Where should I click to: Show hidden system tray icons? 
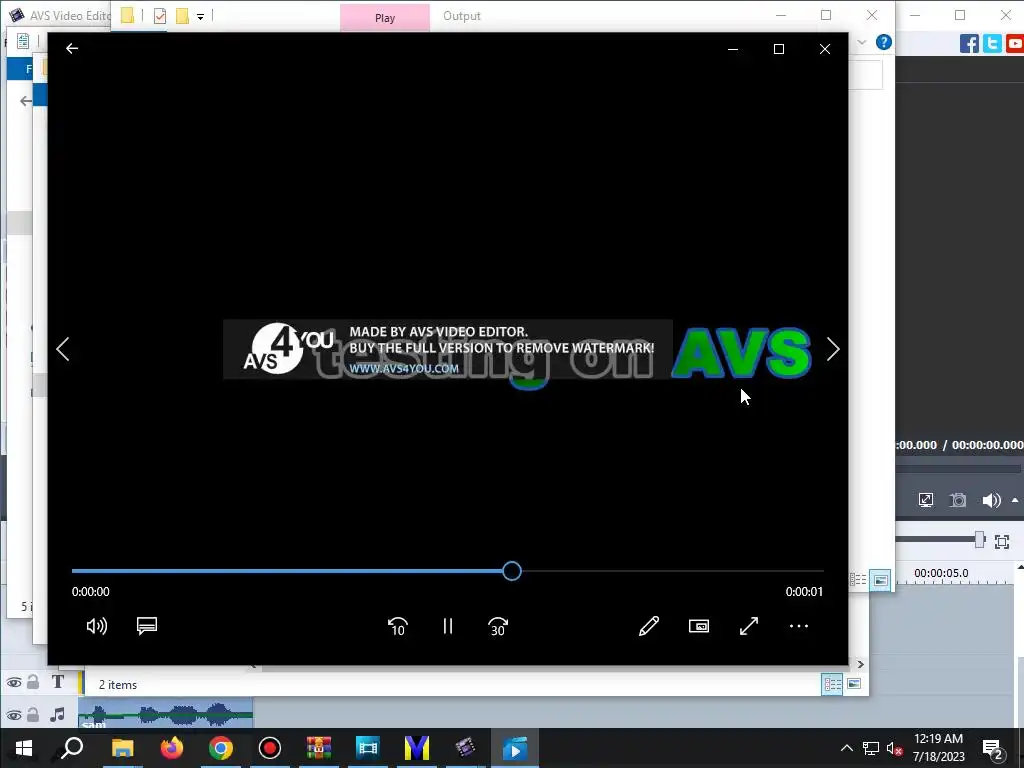tap(846, 748)
